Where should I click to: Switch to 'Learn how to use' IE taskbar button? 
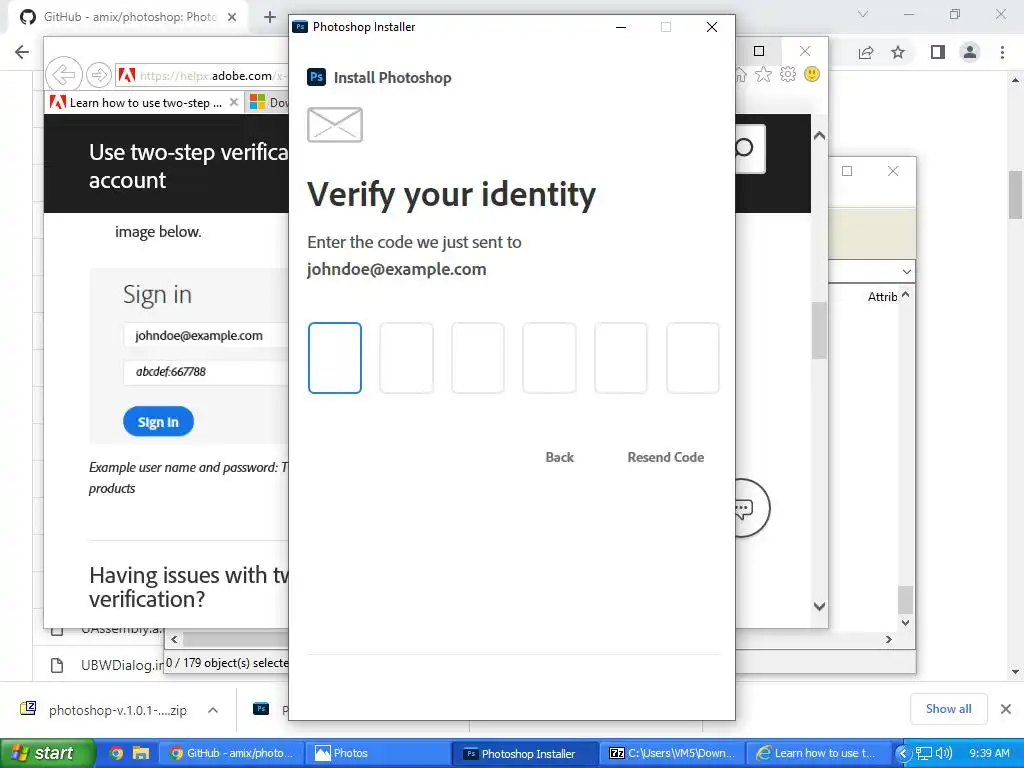(819, 753)
